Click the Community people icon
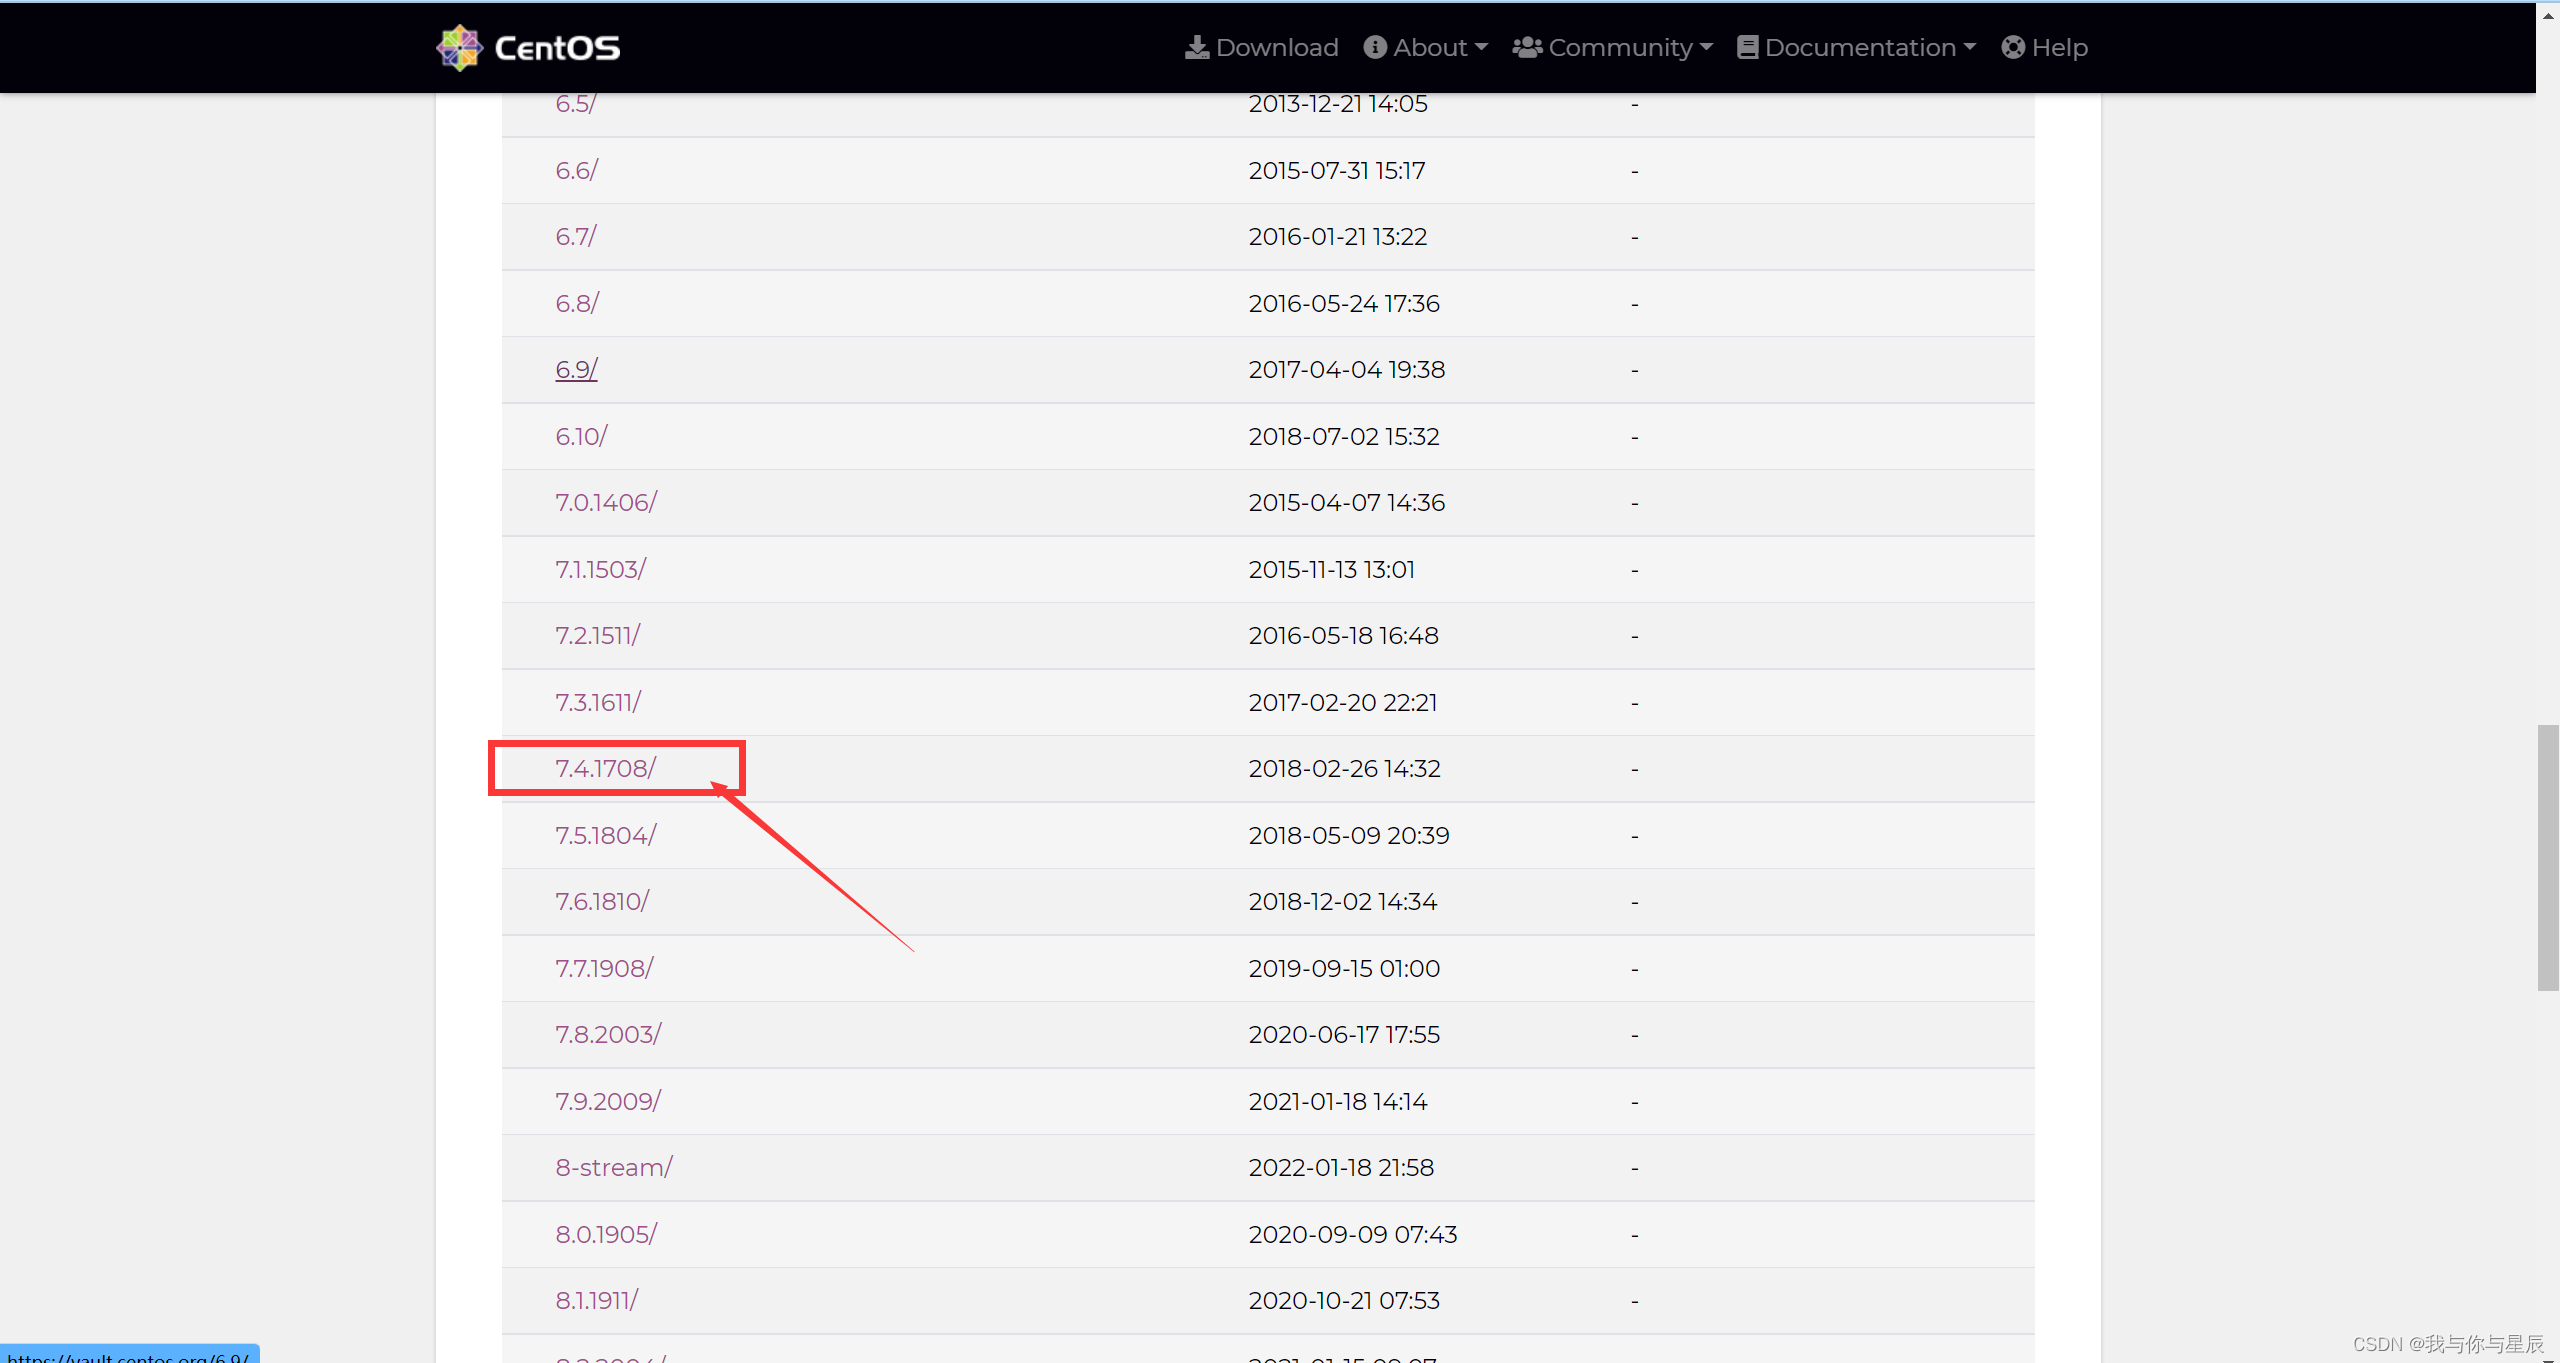 click(1526, 47)
